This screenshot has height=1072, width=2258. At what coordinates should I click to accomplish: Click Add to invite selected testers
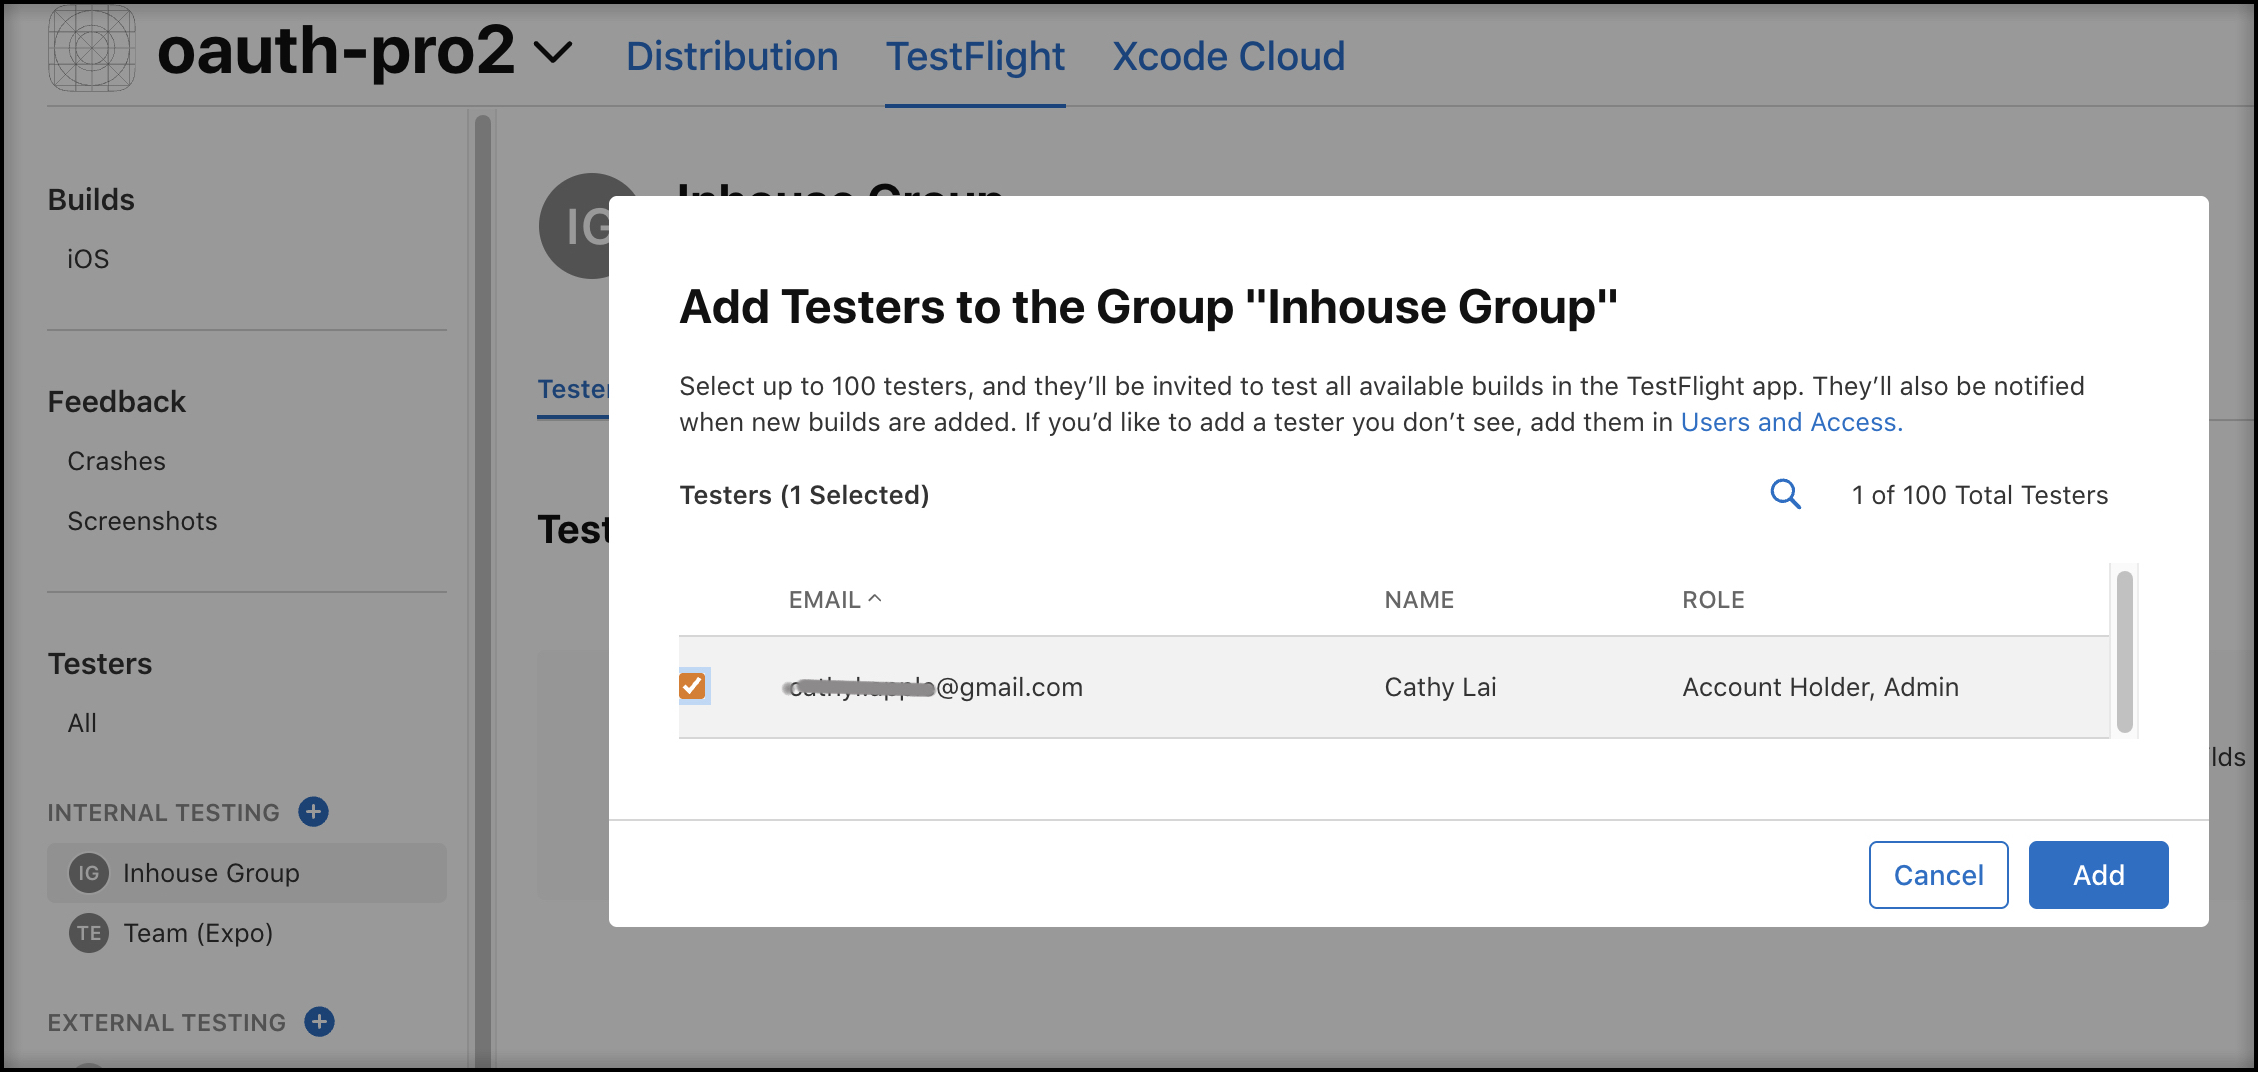[2097, 874]
